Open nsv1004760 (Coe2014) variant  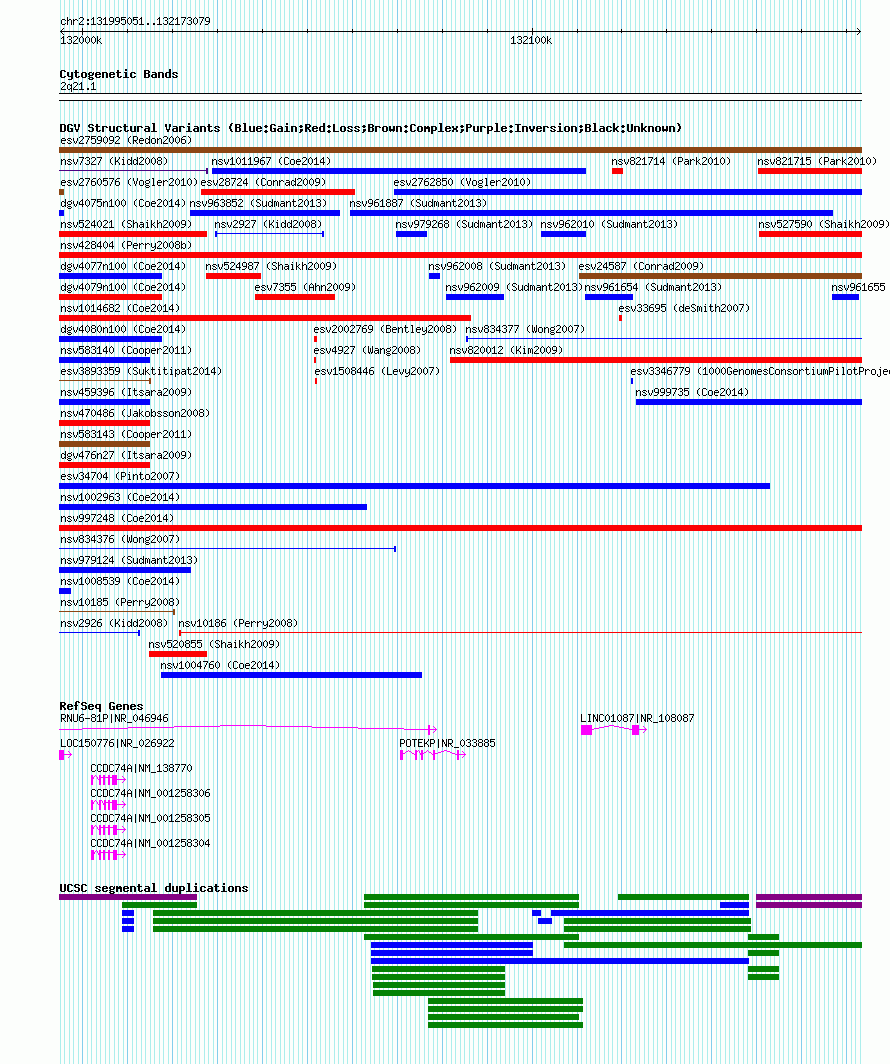pos(220,666)
